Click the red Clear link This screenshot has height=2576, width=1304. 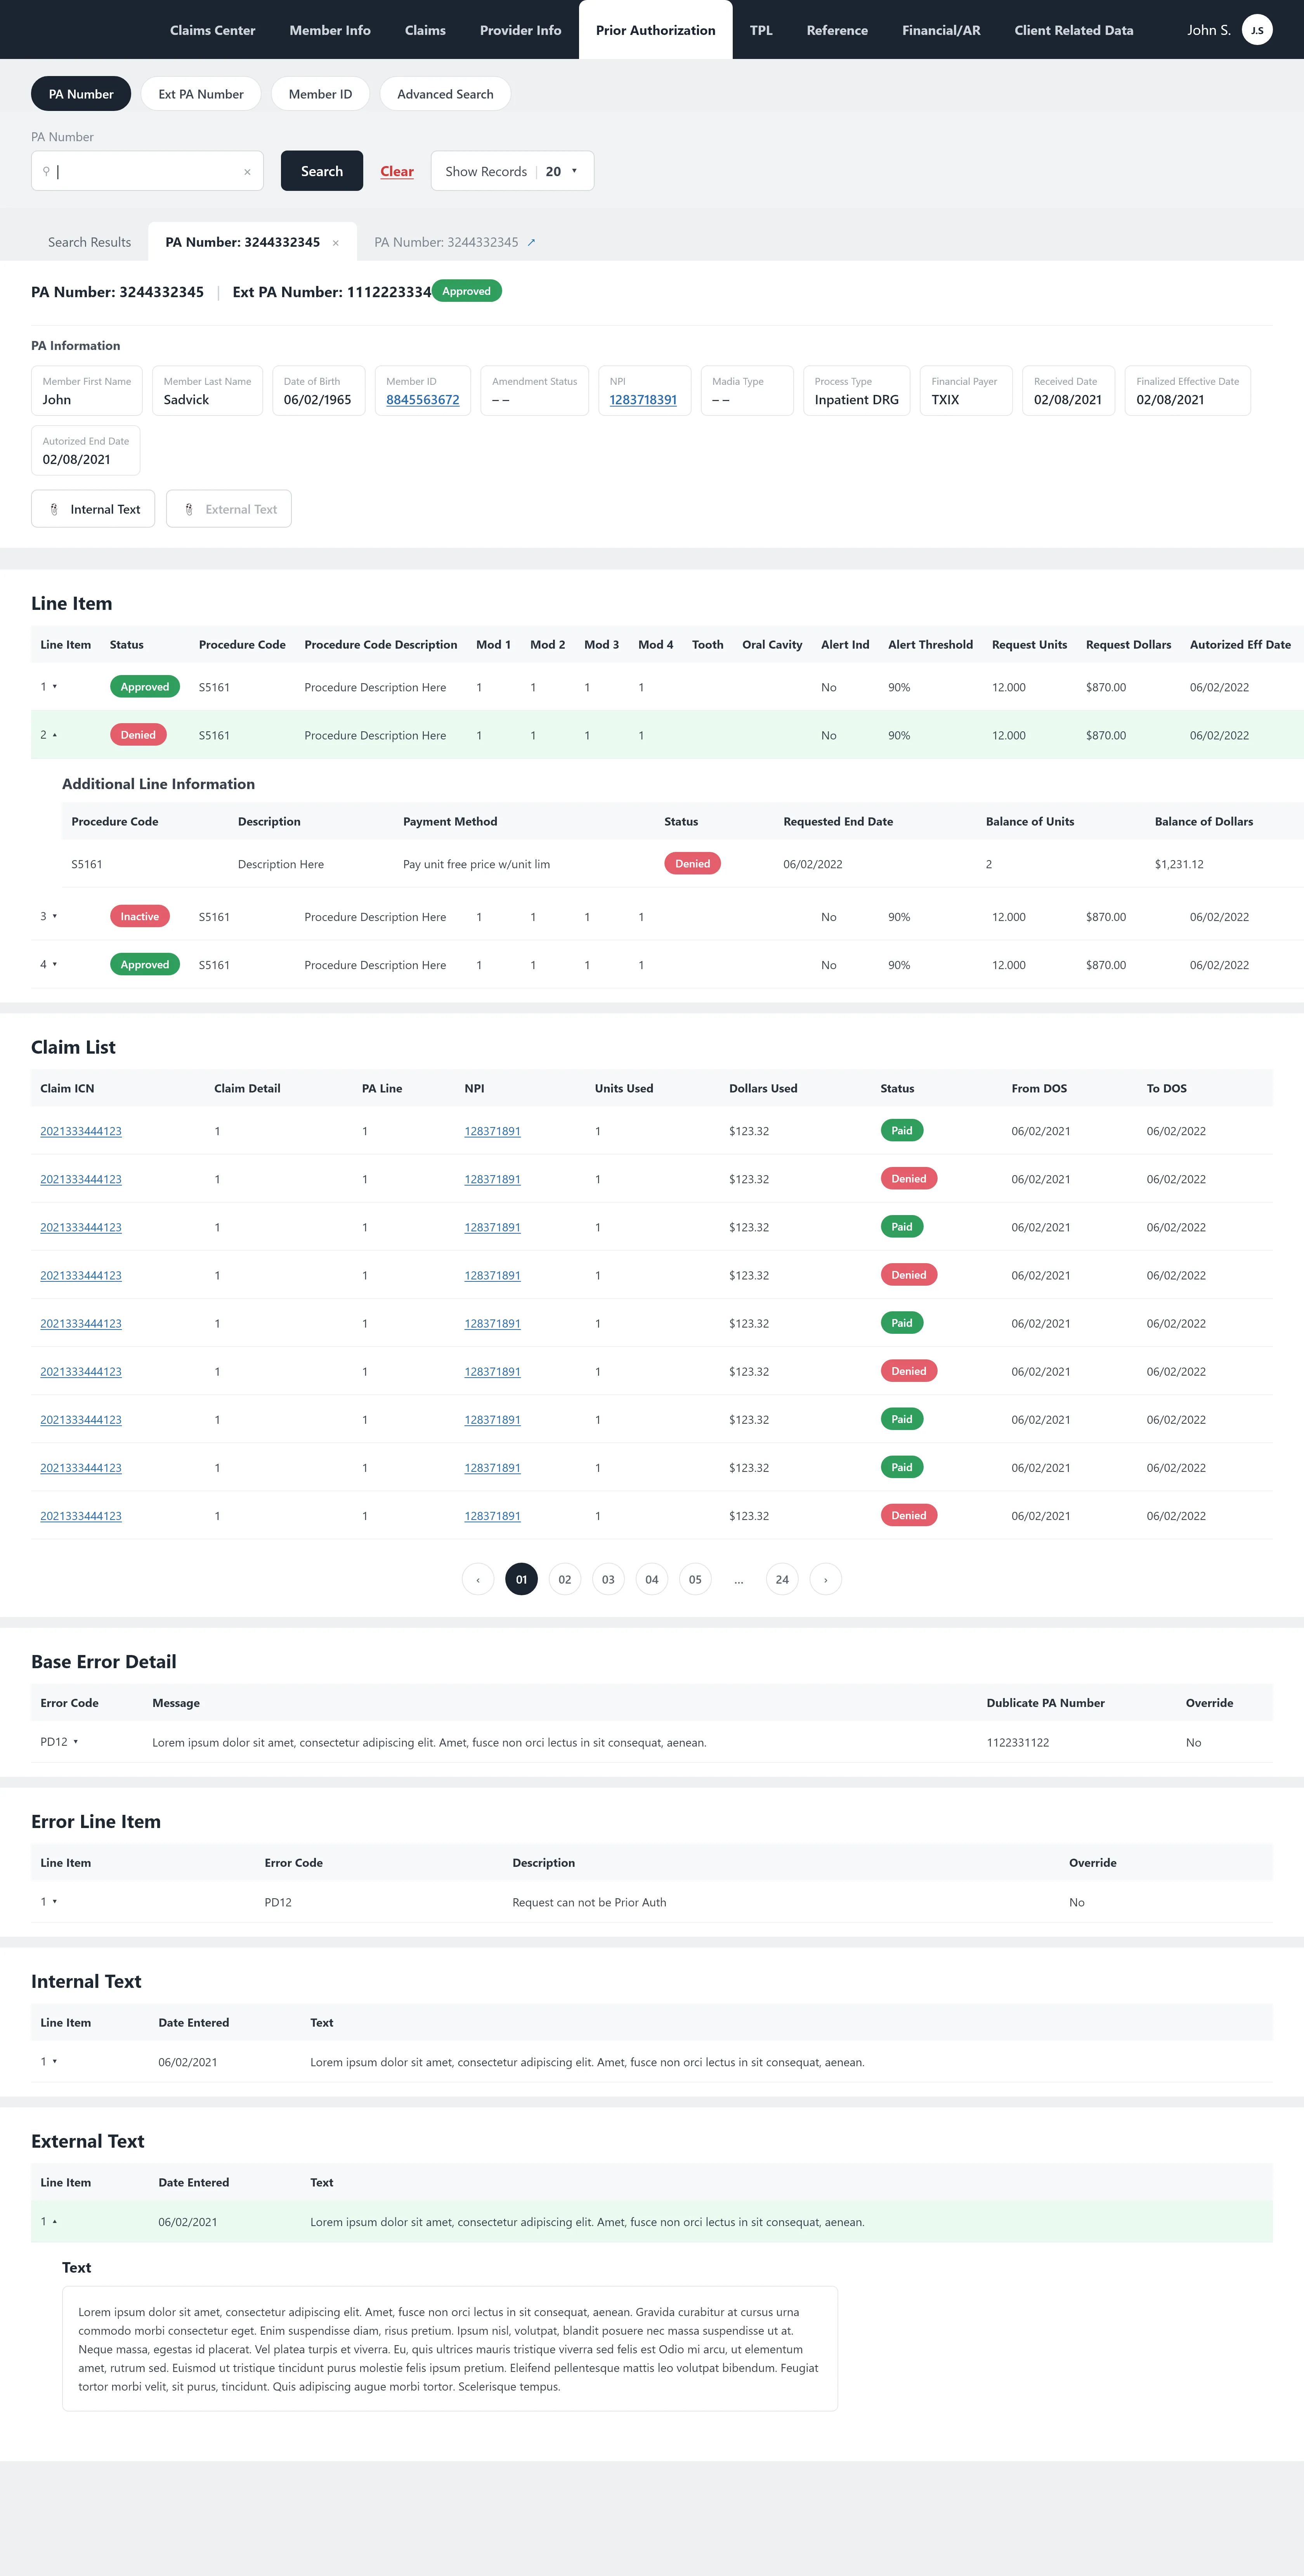pyautogui.click(x=397, y=171)
